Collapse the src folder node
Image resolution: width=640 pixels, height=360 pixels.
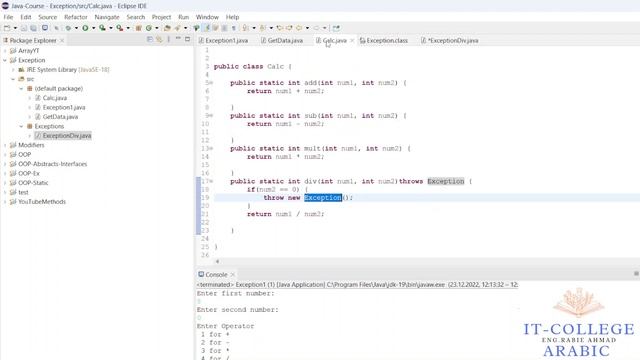[13, 79]
